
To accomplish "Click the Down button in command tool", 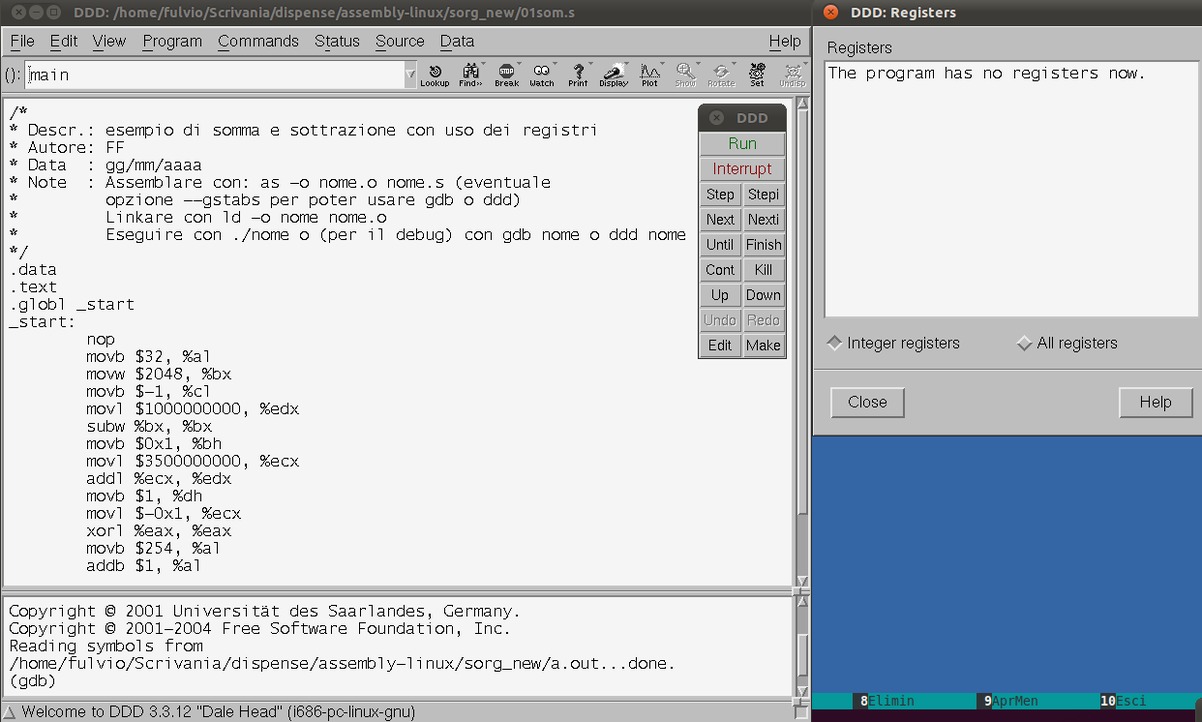I will (763, 295).
